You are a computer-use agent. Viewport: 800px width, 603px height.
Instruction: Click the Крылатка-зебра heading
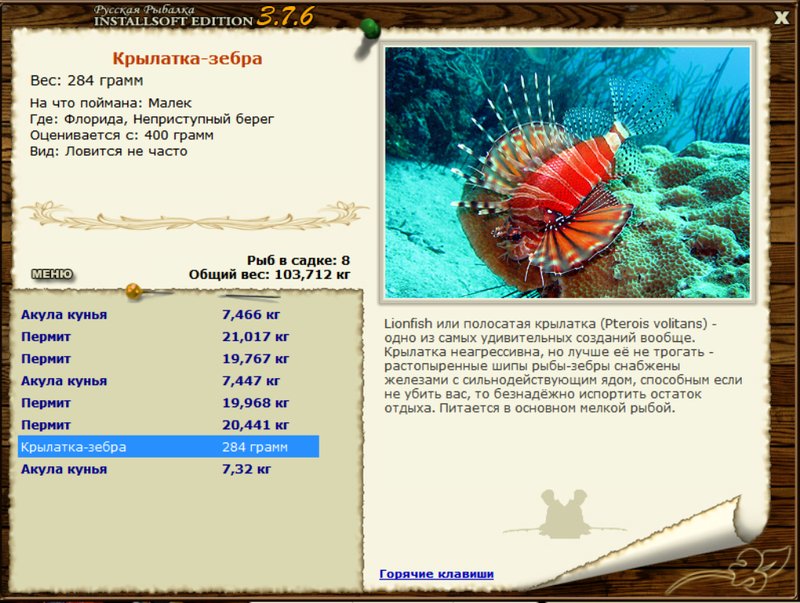point(187,58)
